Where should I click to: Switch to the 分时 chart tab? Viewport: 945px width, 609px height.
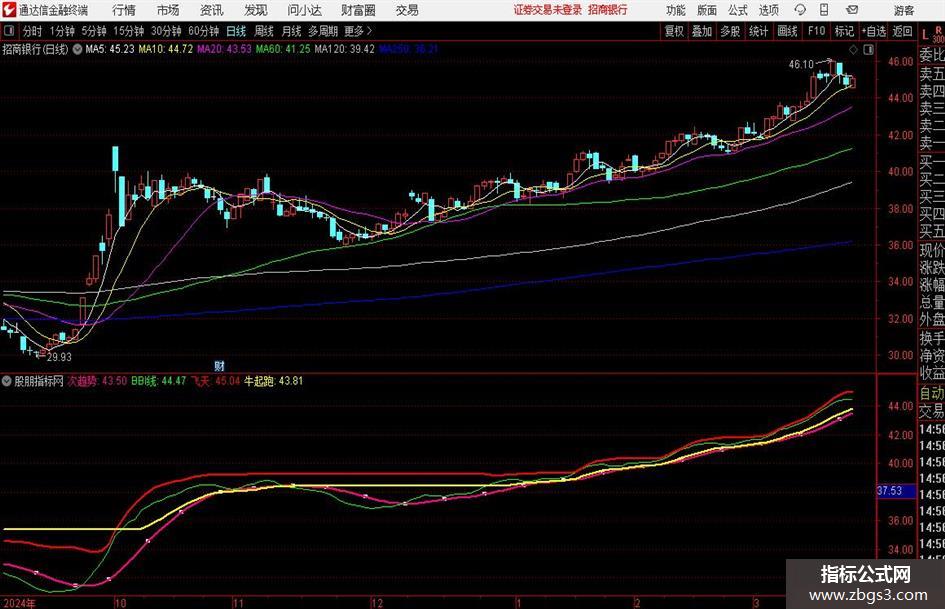click(33, 31)
